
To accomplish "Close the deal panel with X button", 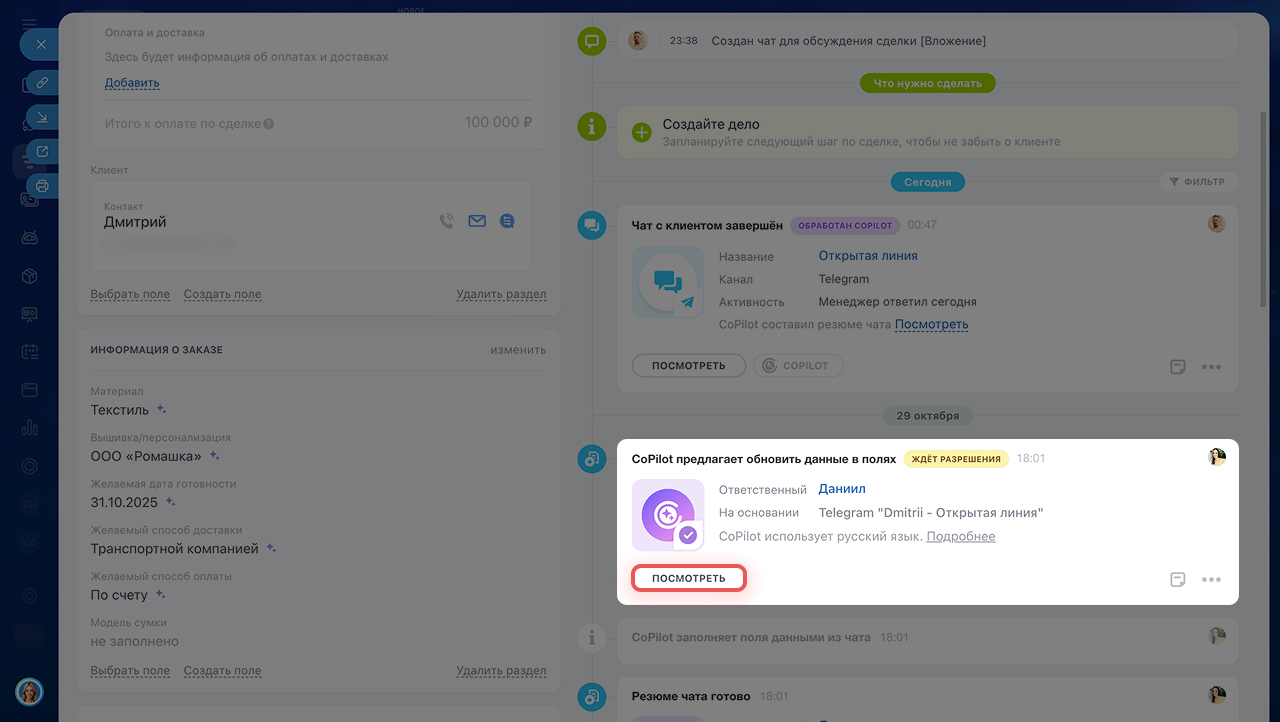I will point(40,45).
